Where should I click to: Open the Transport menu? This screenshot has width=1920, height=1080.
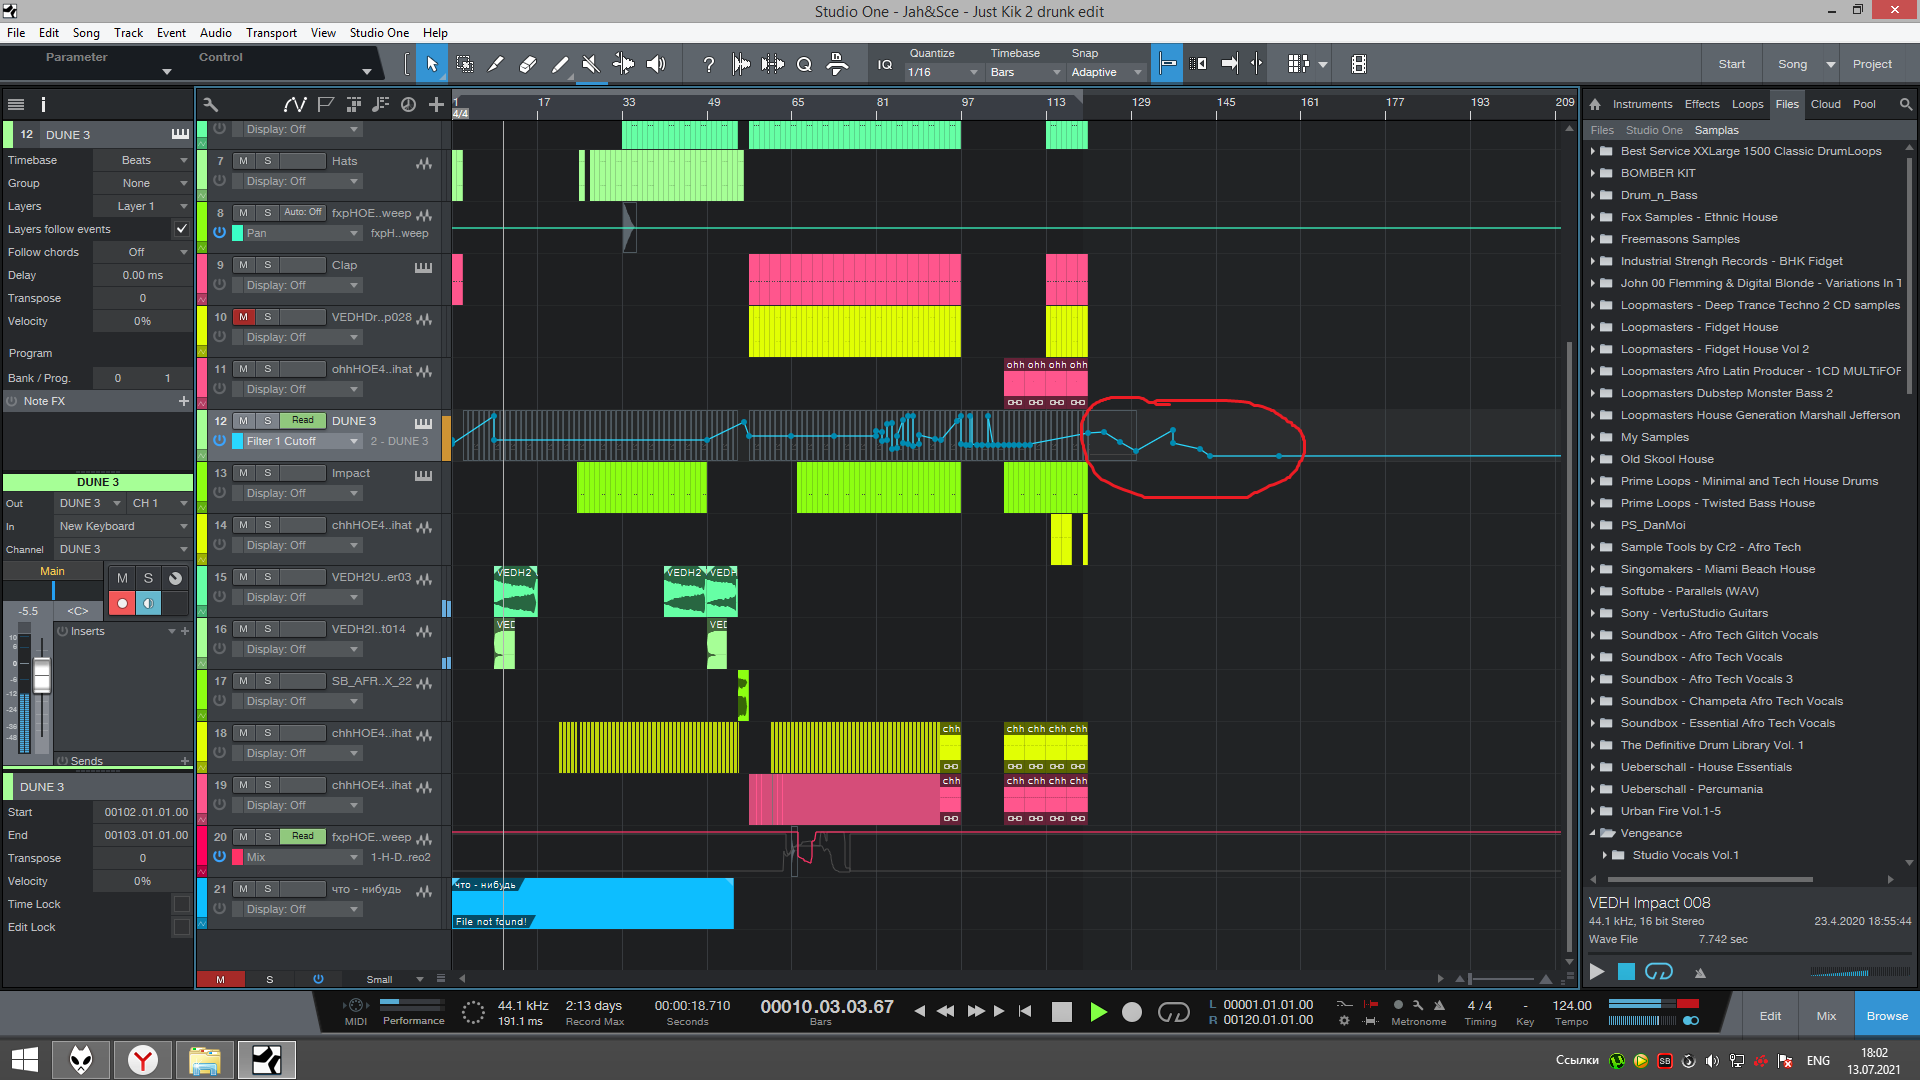coord(271,33)
